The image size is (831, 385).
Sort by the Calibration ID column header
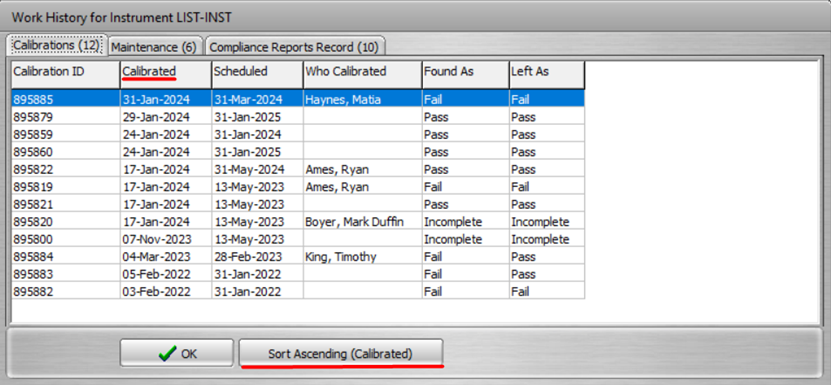pyautogui.click(x=66, y=75)
